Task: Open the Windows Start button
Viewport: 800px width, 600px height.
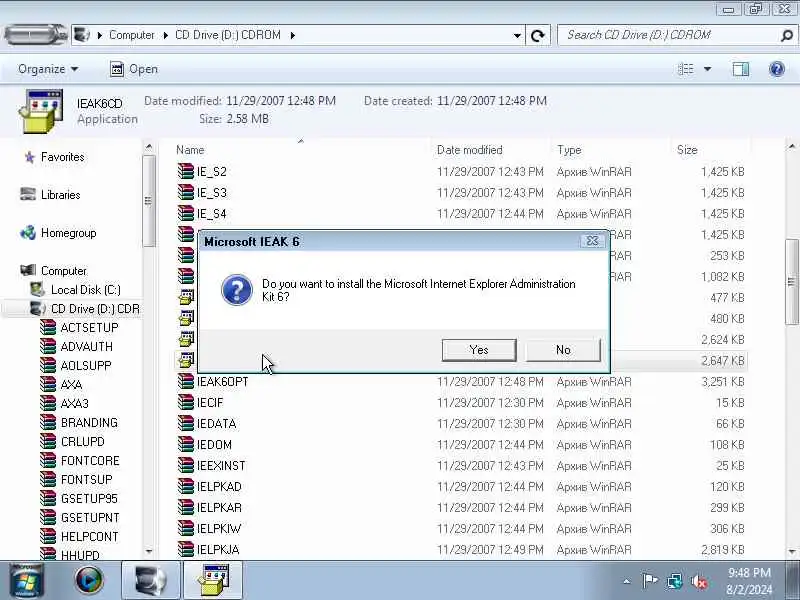Action: [25, 580]
